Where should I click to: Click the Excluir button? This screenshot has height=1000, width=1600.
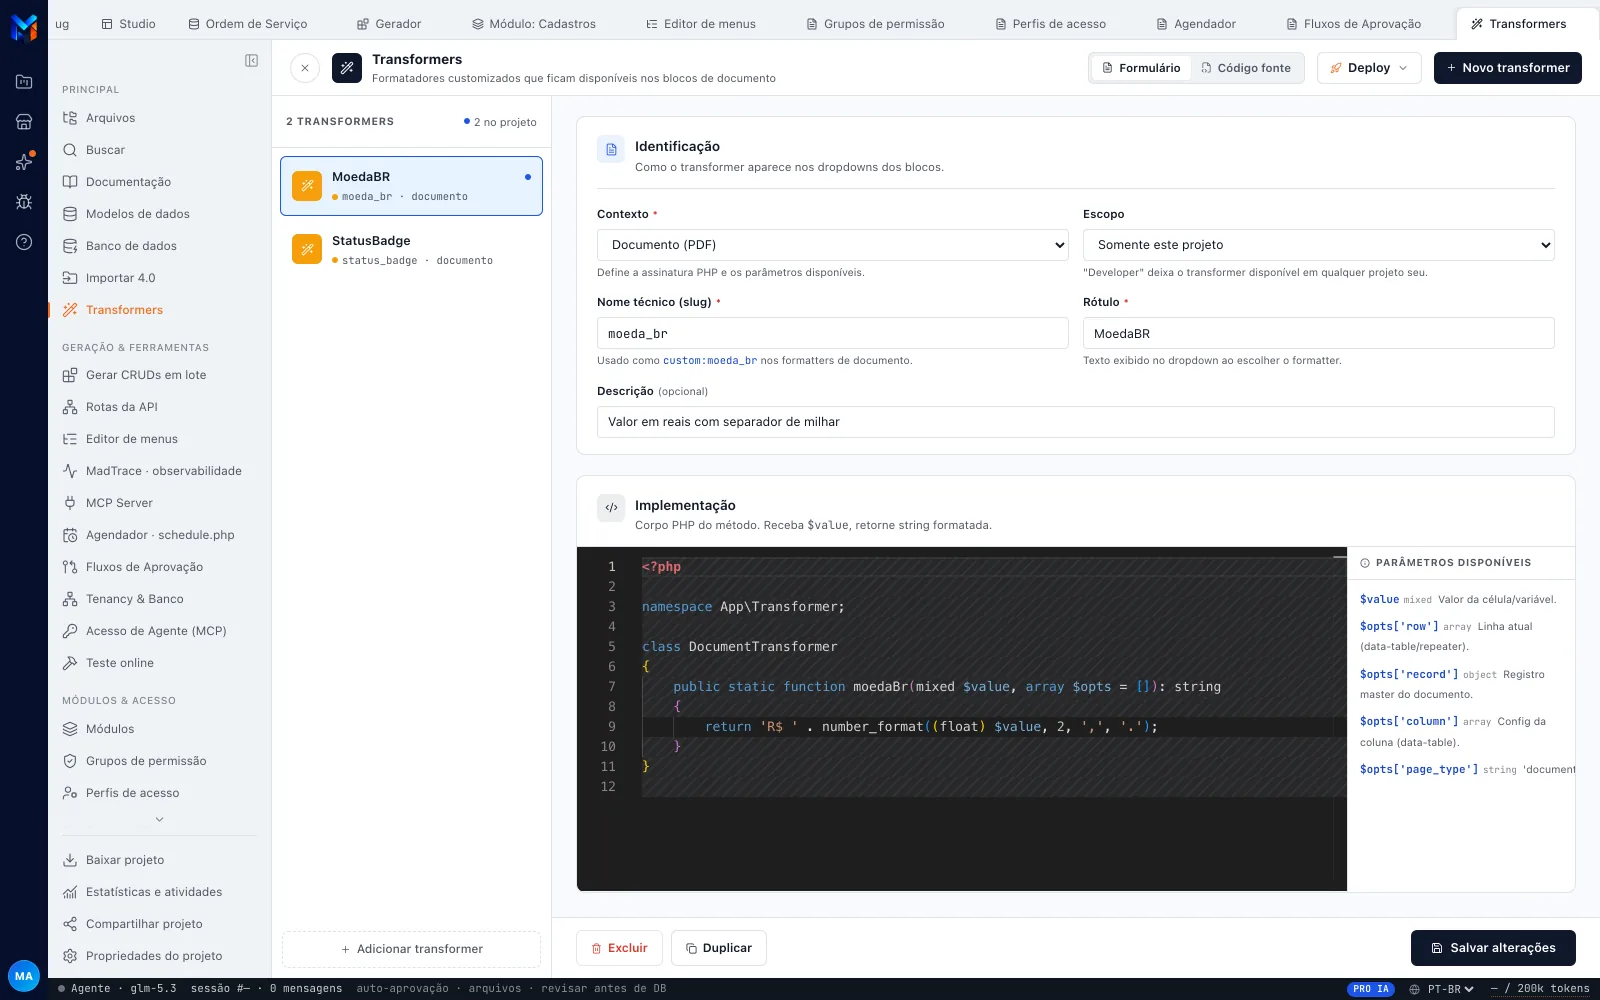coord(619,948)
